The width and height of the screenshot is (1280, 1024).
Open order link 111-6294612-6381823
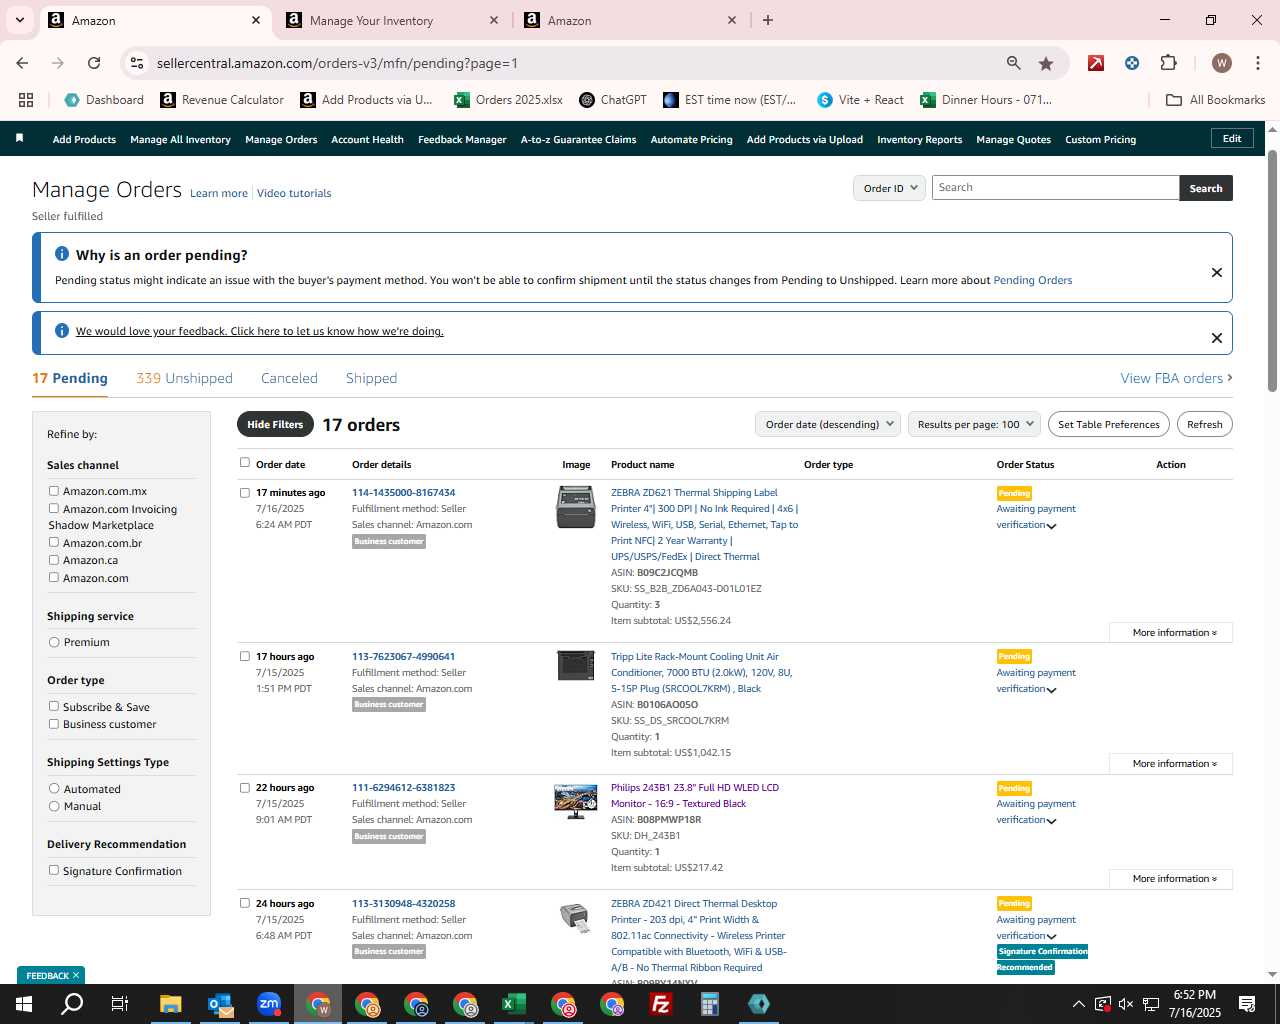click(403, 788)
